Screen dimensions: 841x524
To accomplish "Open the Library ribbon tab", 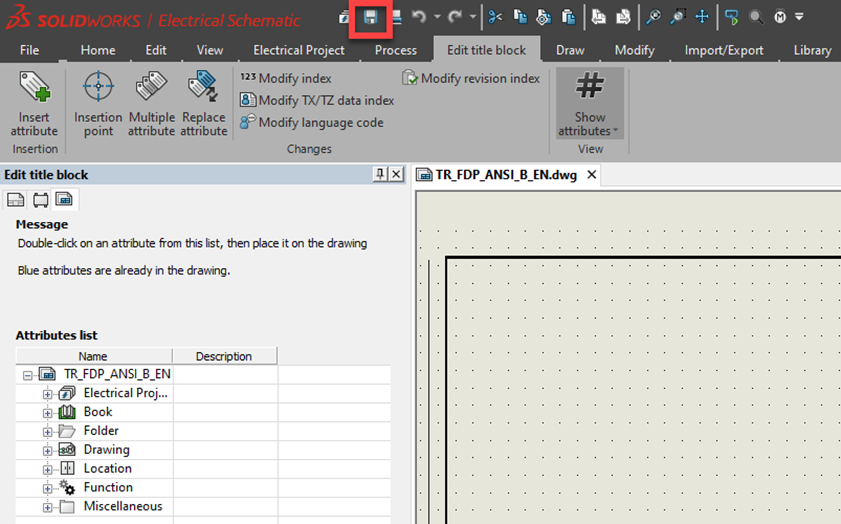I will 812,50.
